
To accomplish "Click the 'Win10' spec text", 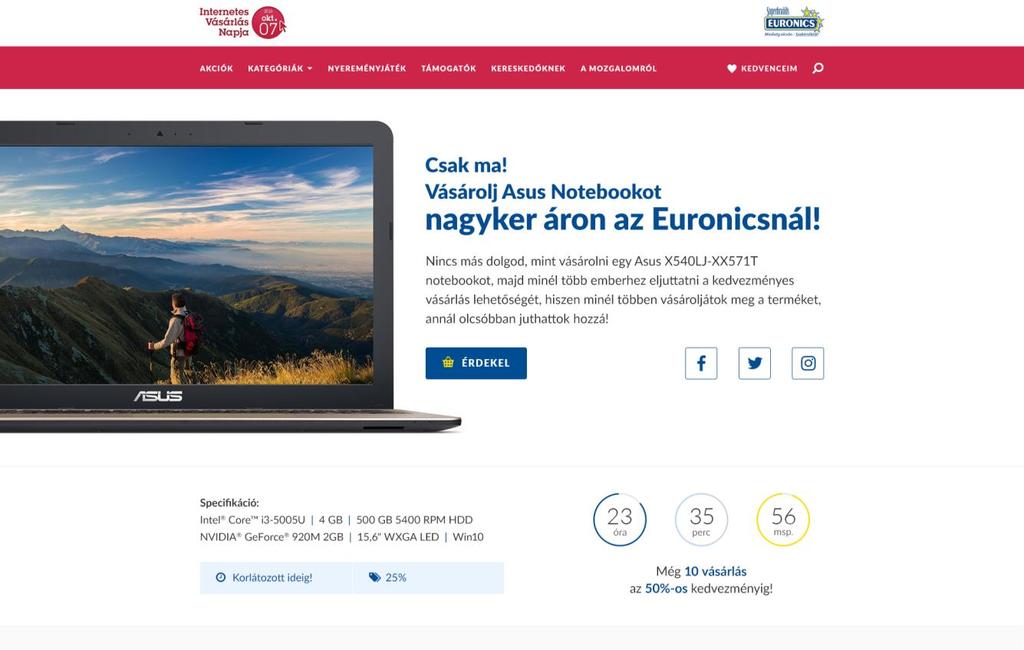I will [468, 537].
